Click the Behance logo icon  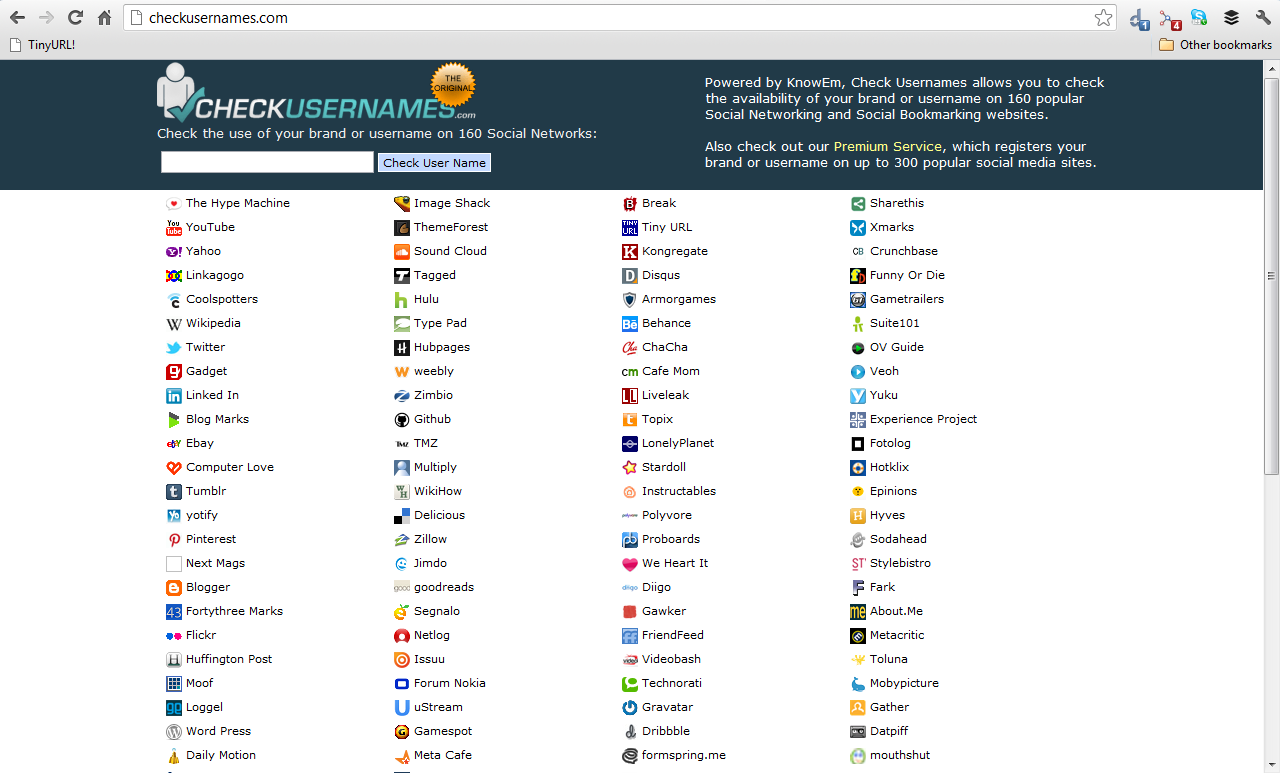pyautogui.click(x=630, y=323)
